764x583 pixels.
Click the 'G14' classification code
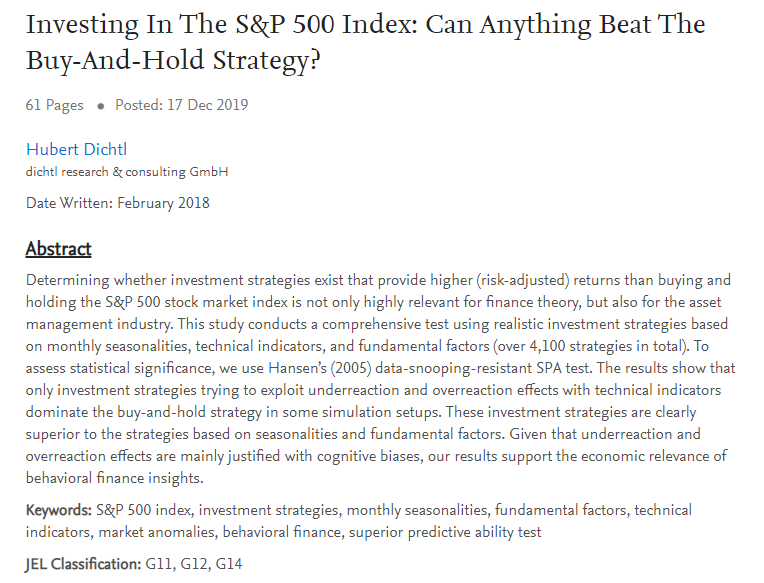[x=229, y=564]
